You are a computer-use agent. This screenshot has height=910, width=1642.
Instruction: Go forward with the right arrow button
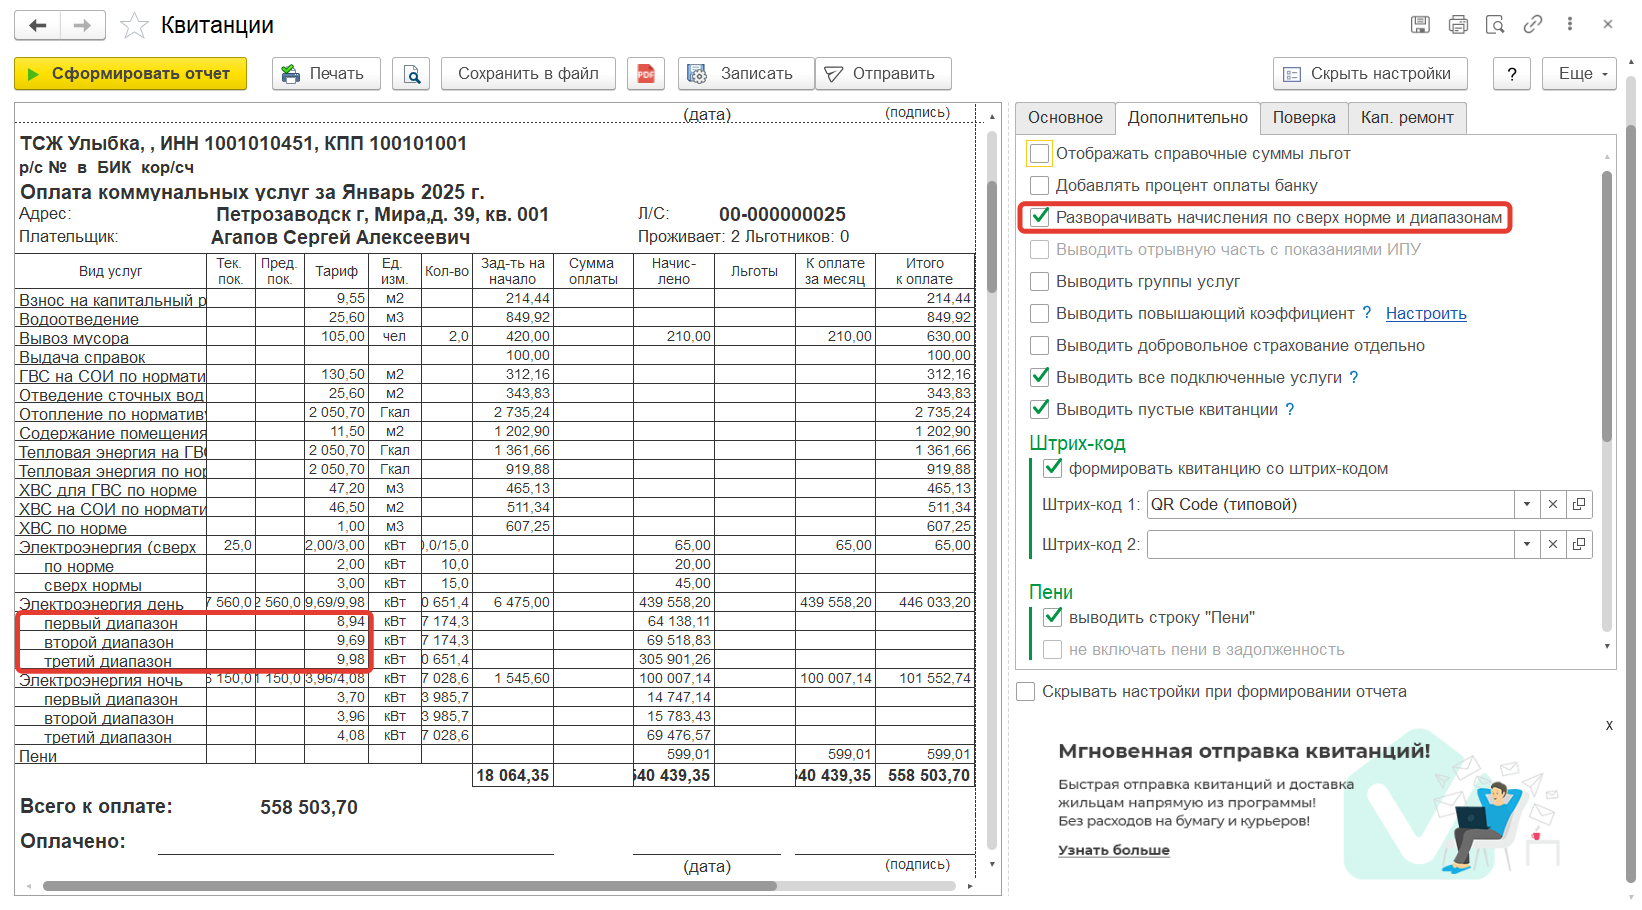[83, 25]
